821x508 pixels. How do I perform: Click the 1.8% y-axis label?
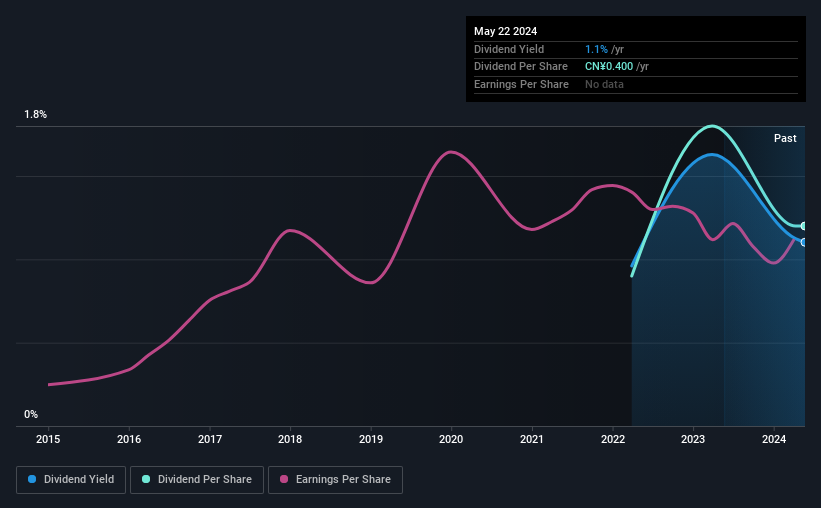coord(36,114)
